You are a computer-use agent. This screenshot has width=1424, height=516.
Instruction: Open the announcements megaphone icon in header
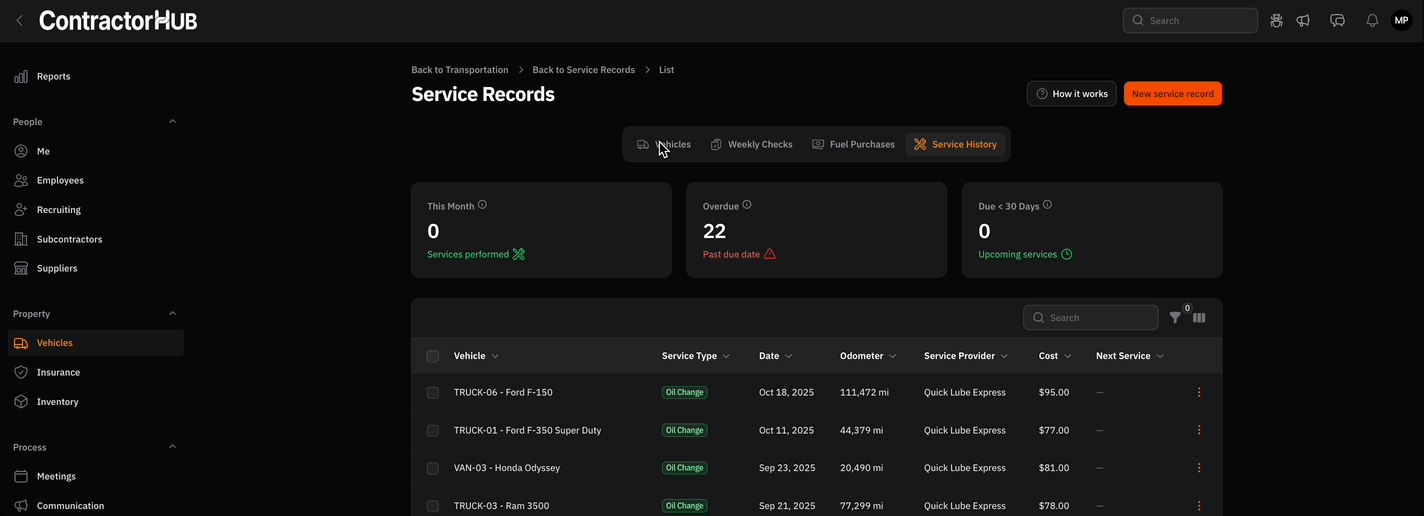(x=1303, y=20)
